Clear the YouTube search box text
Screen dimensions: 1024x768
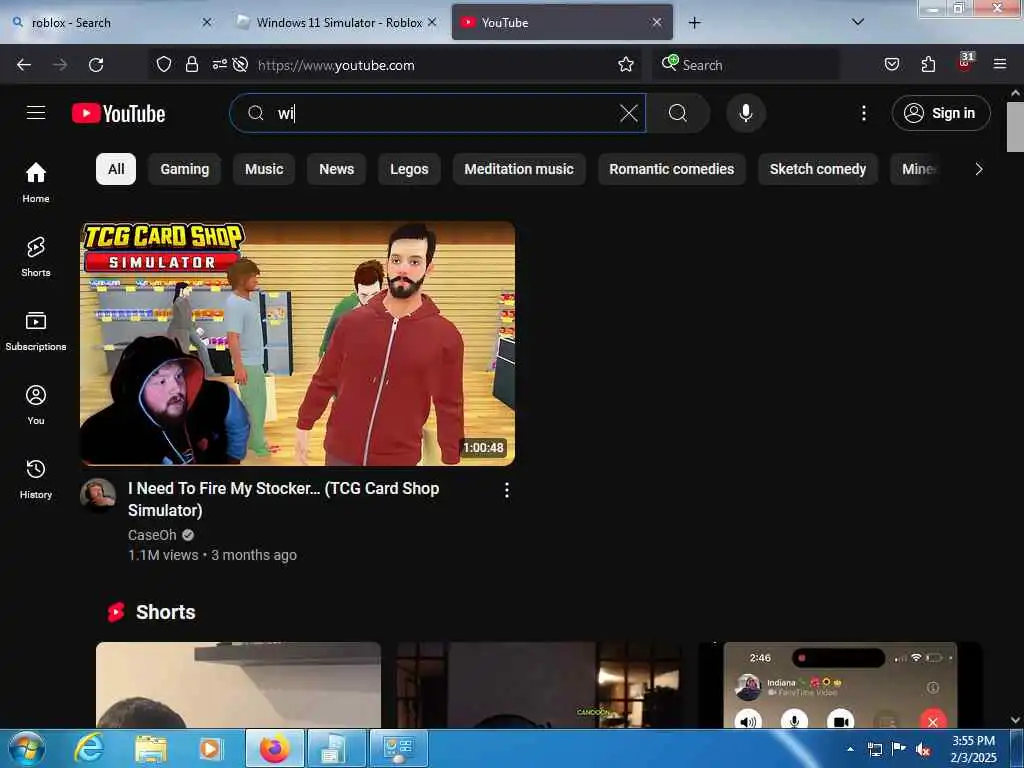pos(628,113)
